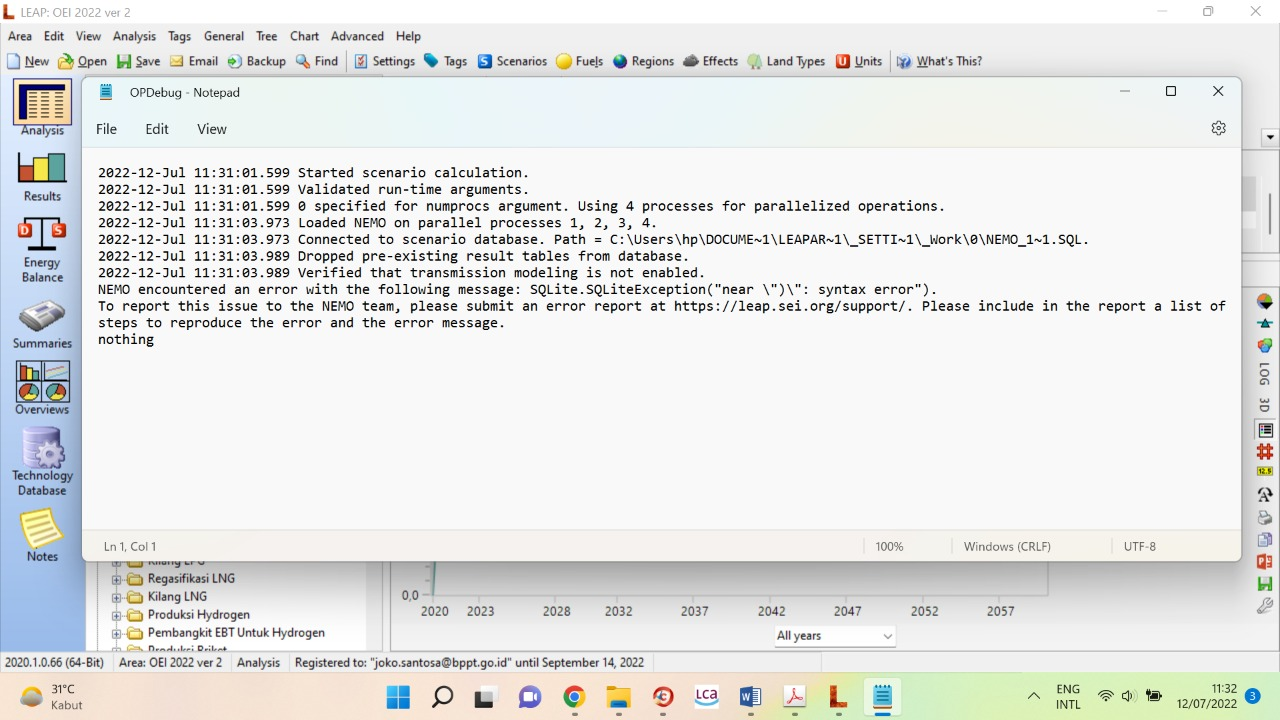Viewport: 1280px width, 720px height.
Task: Toggle the 12.5 data labels icon
Action: point(1265,472)
